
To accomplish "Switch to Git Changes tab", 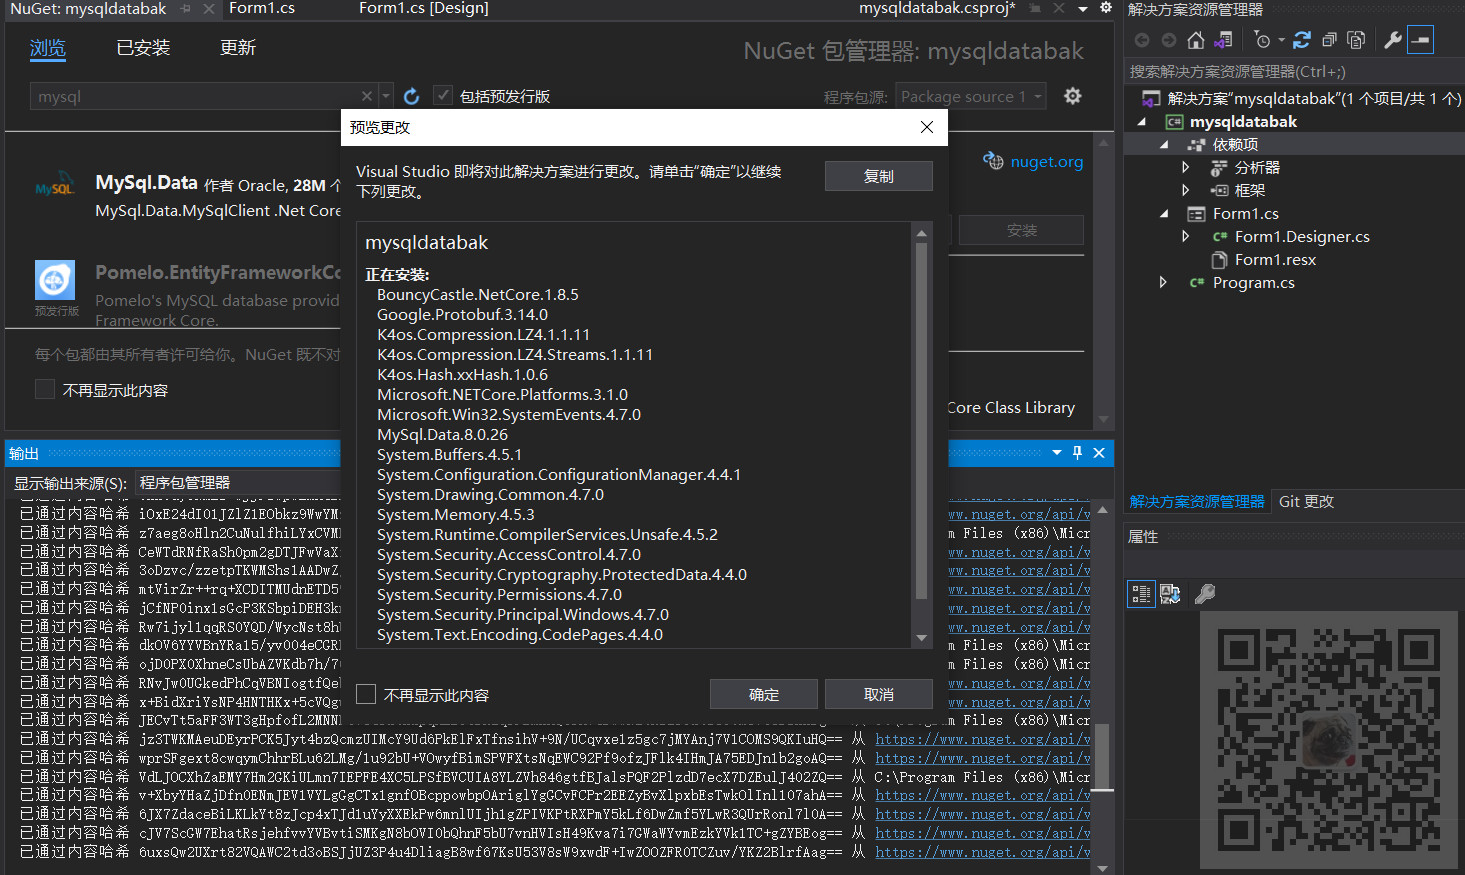I will tap(1306, 502).
